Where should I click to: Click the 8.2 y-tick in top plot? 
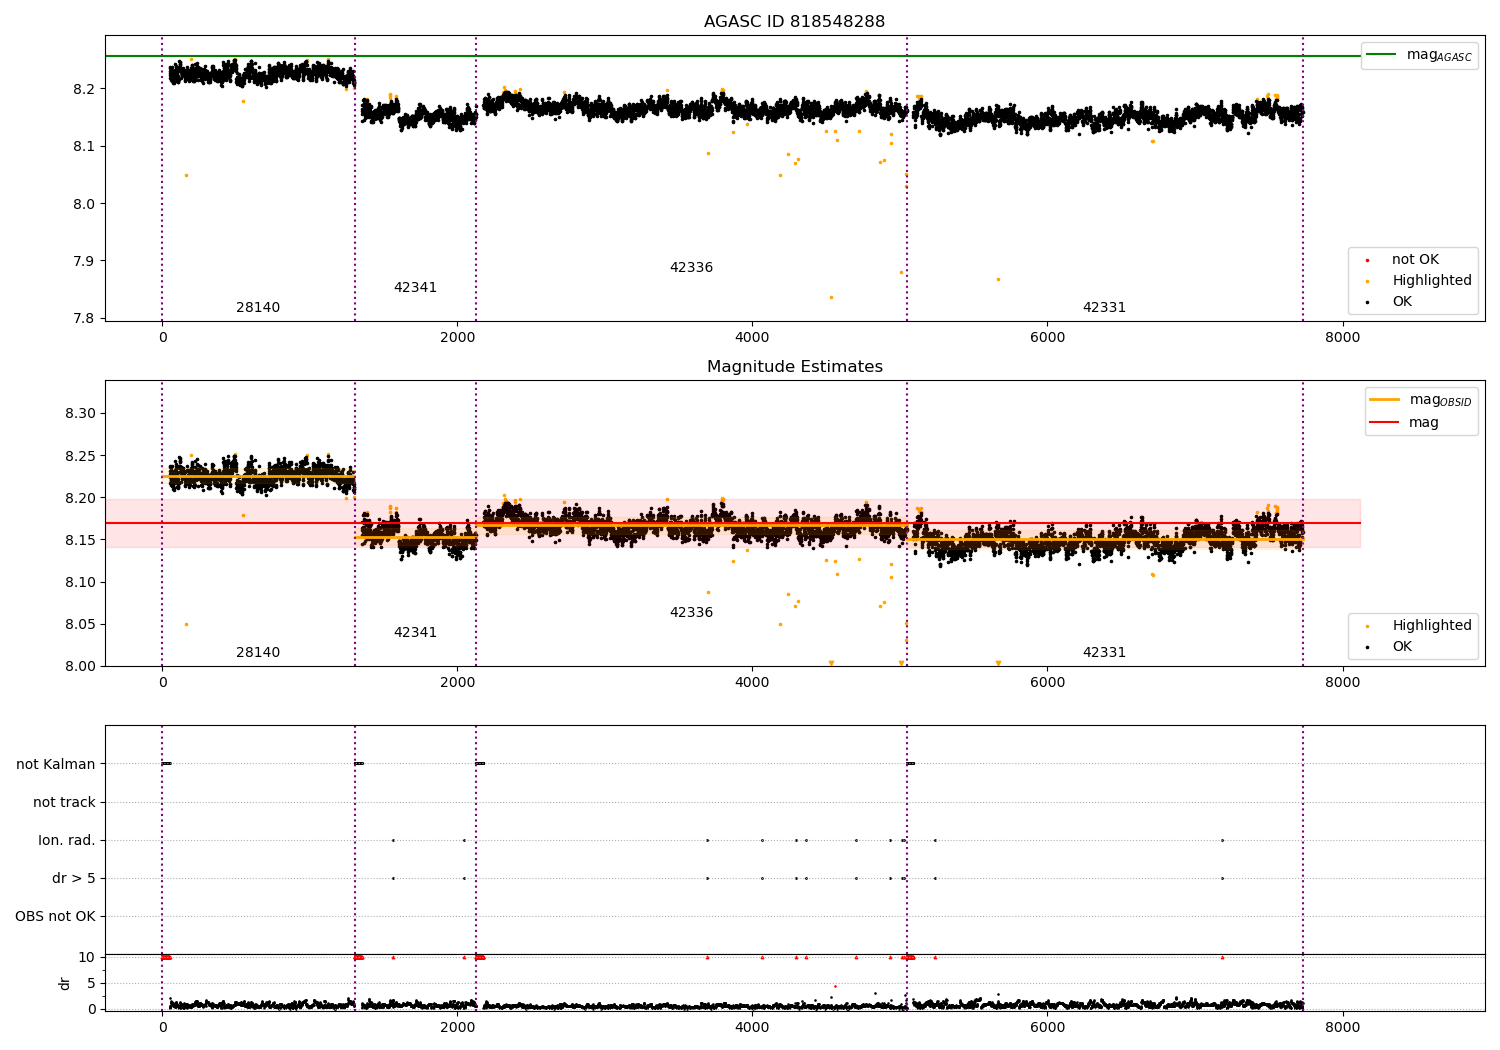83,89
